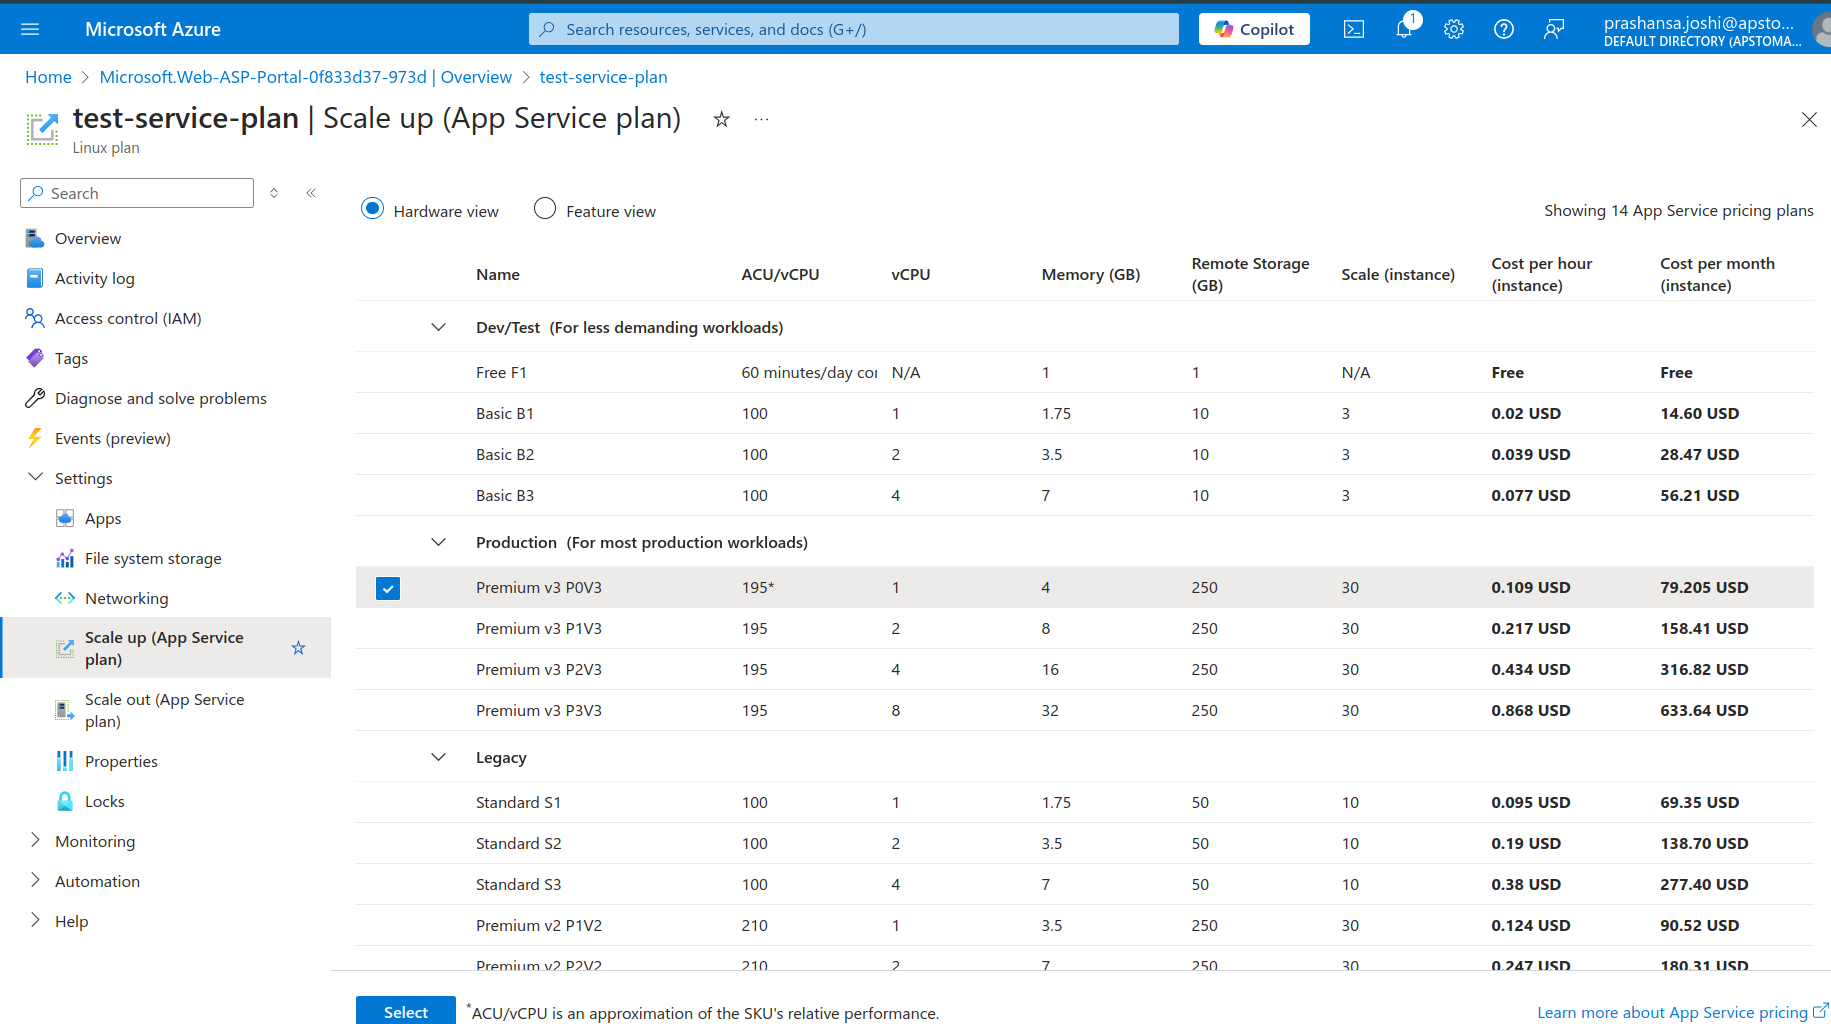
Task: Open test-service-plan breadcrumb link
Action: click(x=603, y=77)
